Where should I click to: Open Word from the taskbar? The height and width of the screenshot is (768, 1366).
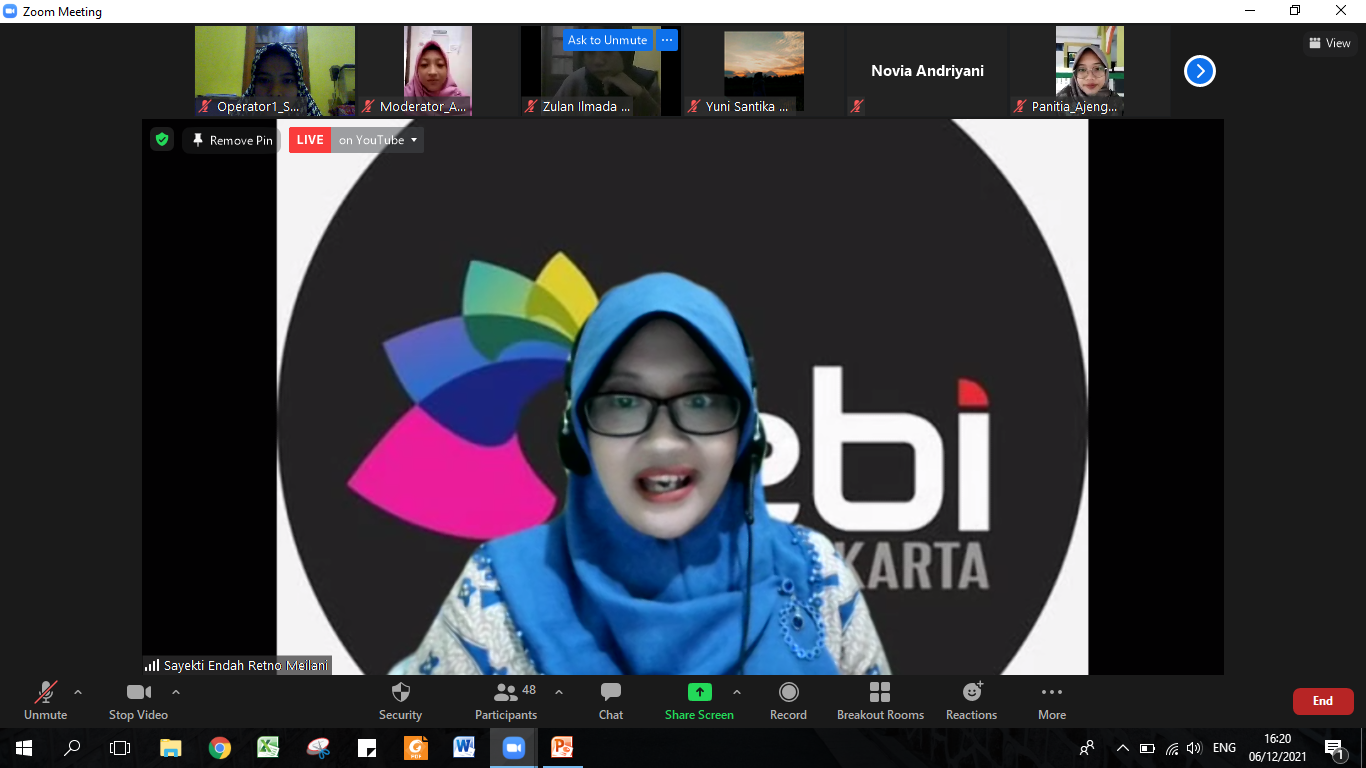(465, 748)
